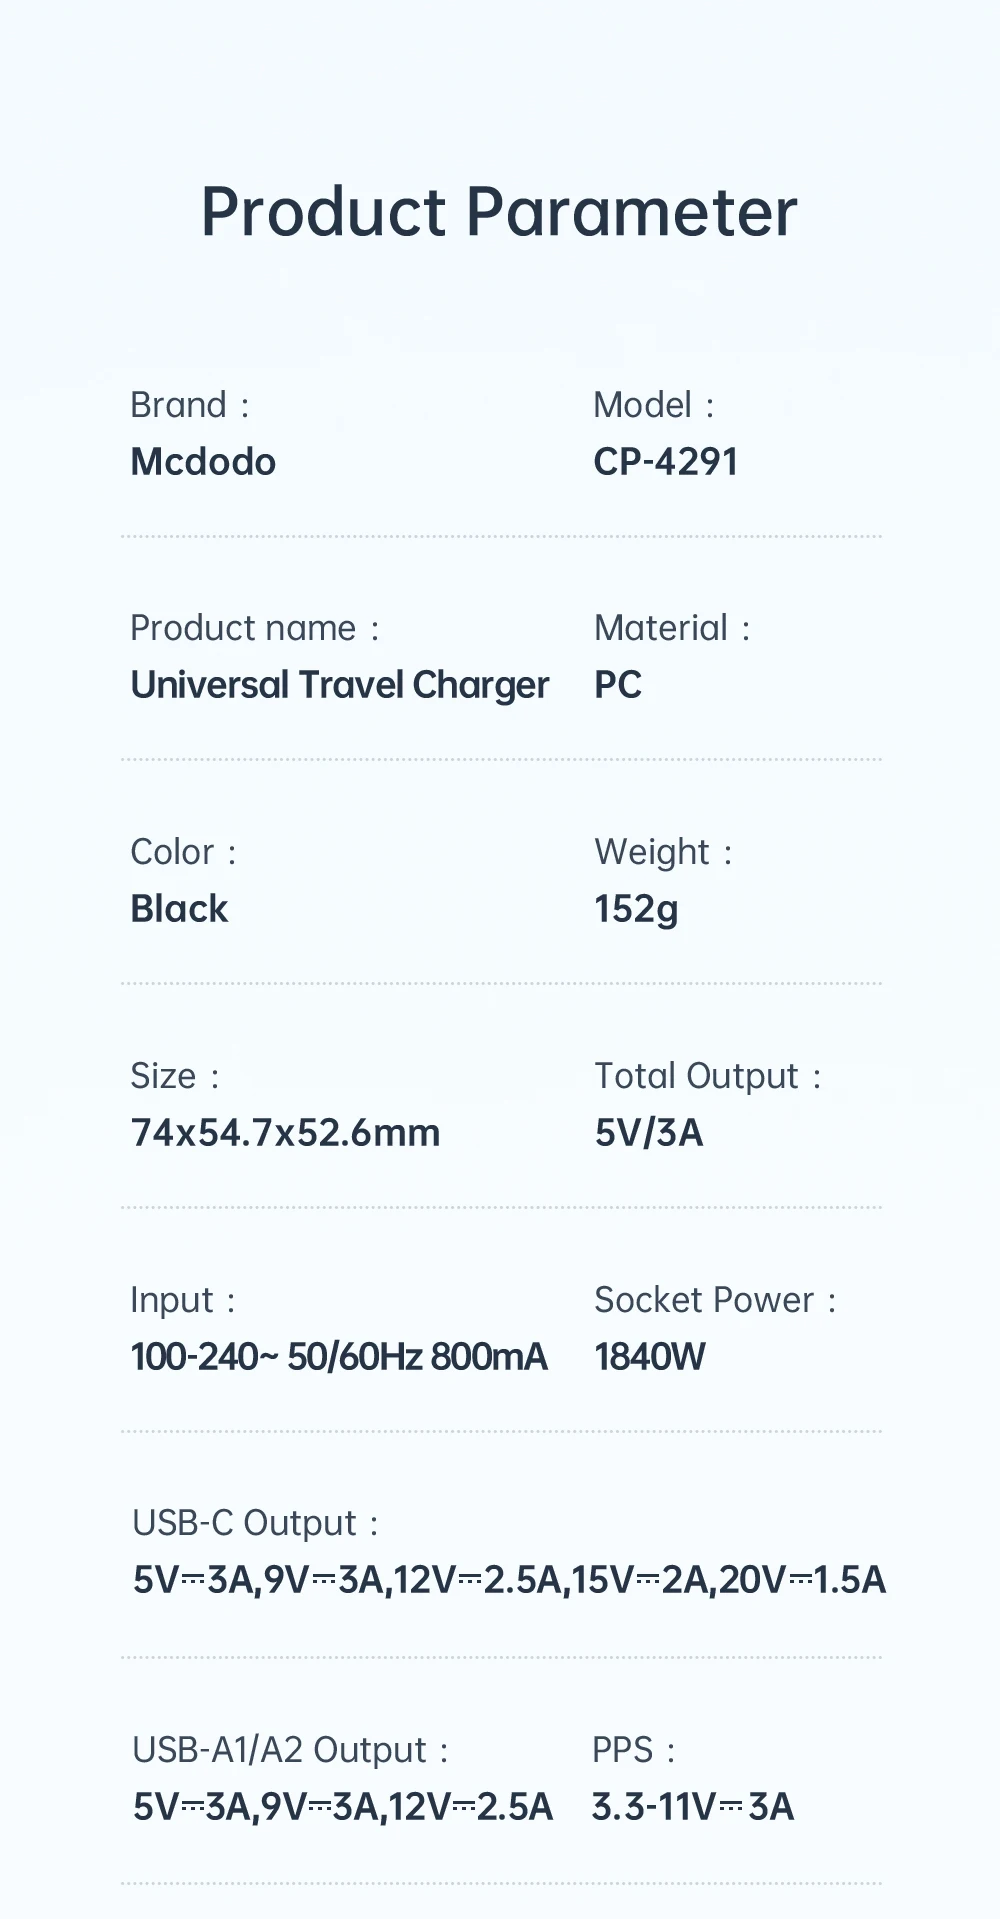Click the Universal Travel Charger text

[340, 685]
